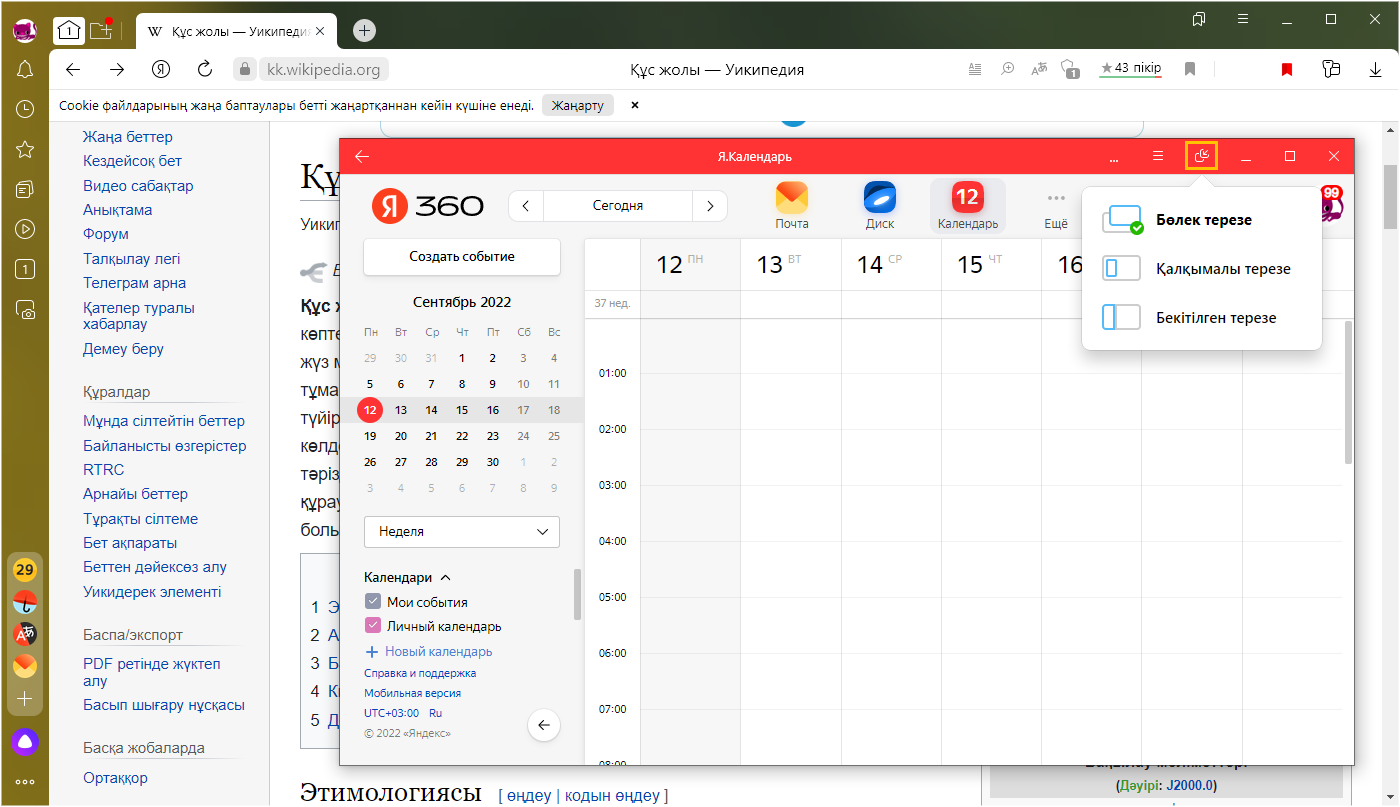Select Календарь service tab
The width and height of the screenshot is (1400, 807).
[968, 205]
